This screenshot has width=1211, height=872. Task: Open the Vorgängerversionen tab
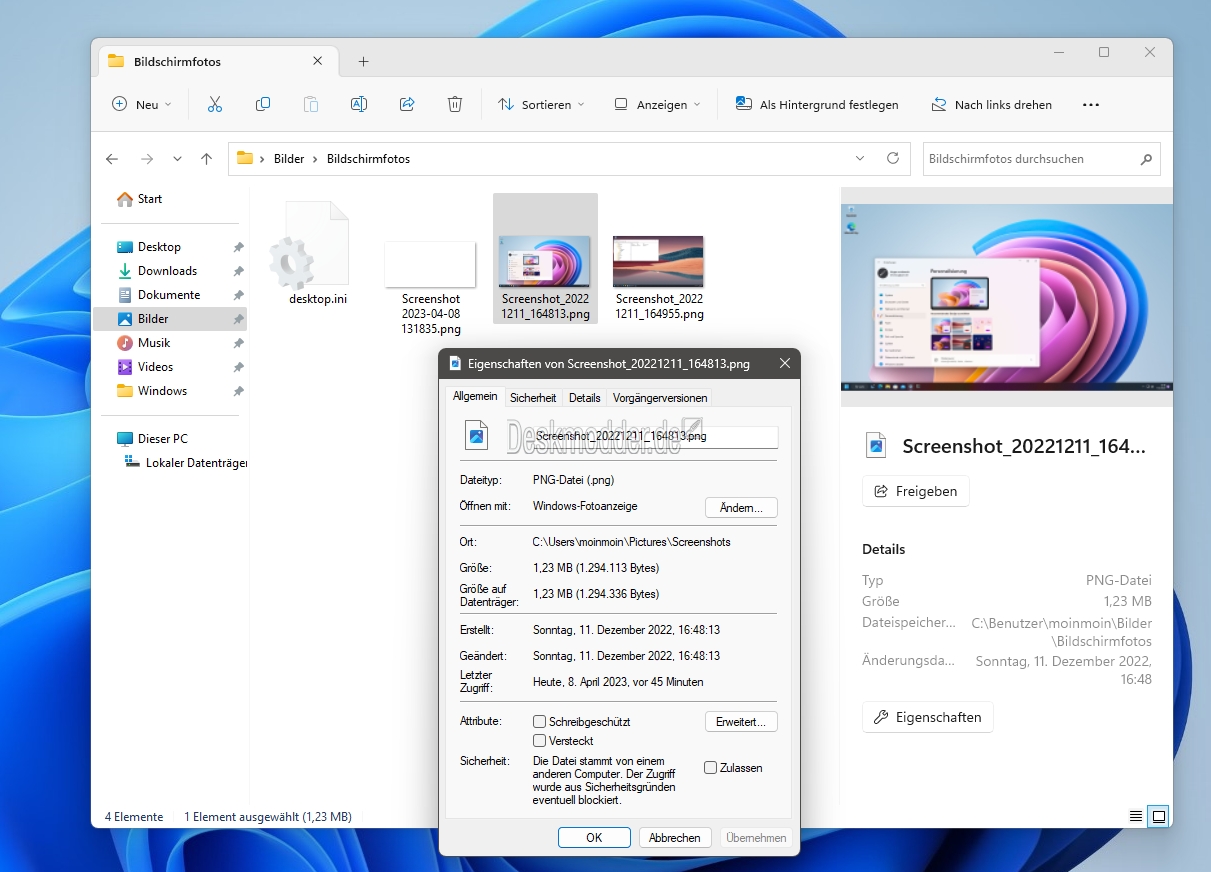(660, 398)
